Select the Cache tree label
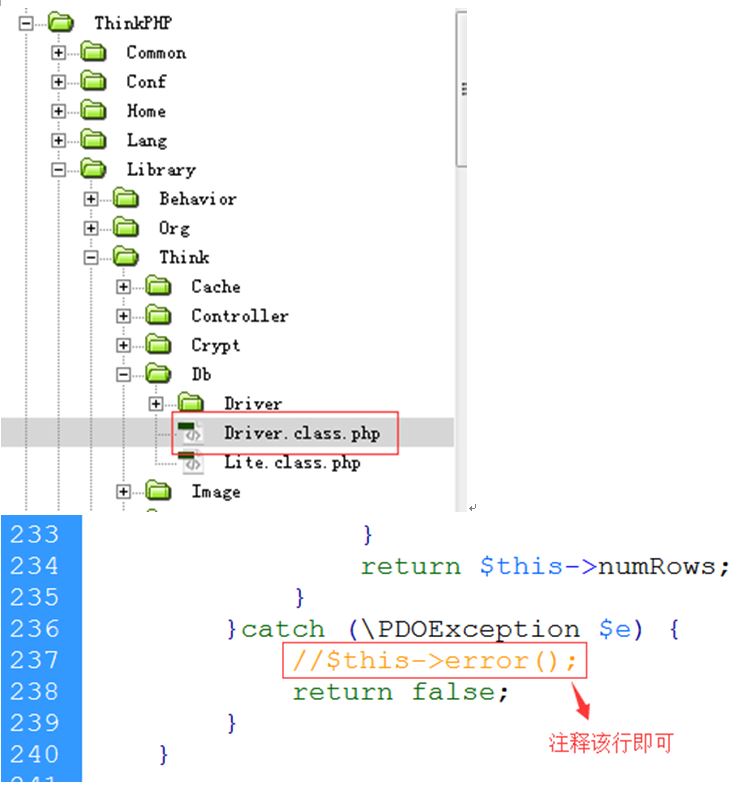Viewport: 754px width, 787px height. click(216, 286)
